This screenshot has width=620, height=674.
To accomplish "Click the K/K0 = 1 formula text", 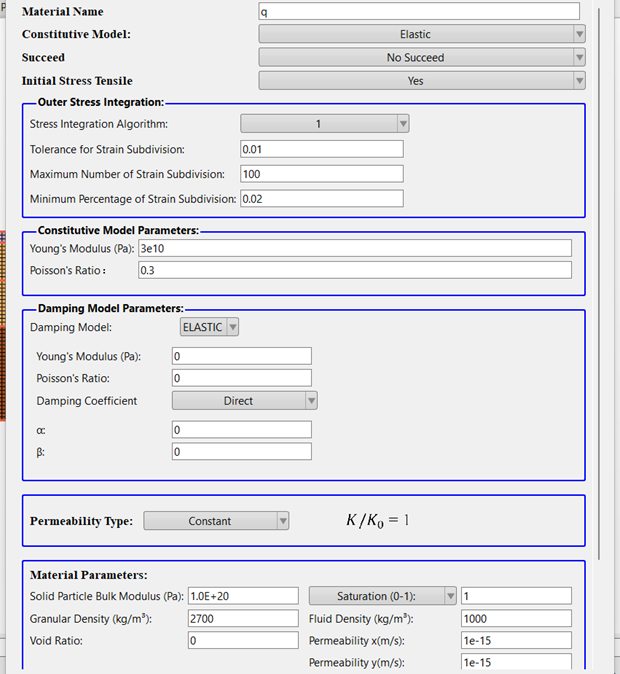I will tap(378, 521).
